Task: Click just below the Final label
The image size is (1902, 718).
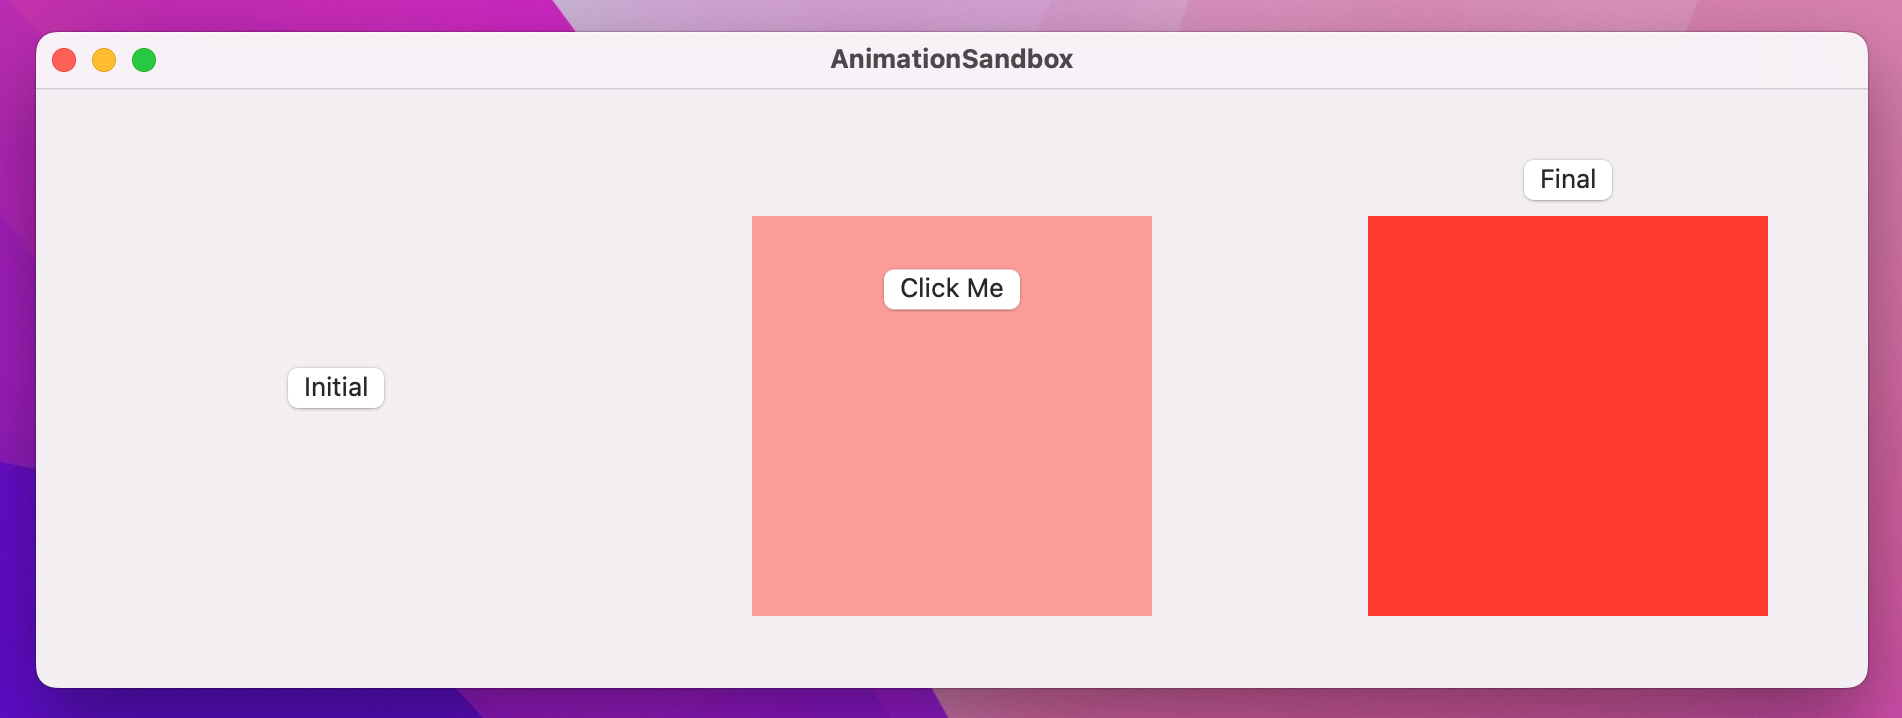Action: (x=1566, y=207)
